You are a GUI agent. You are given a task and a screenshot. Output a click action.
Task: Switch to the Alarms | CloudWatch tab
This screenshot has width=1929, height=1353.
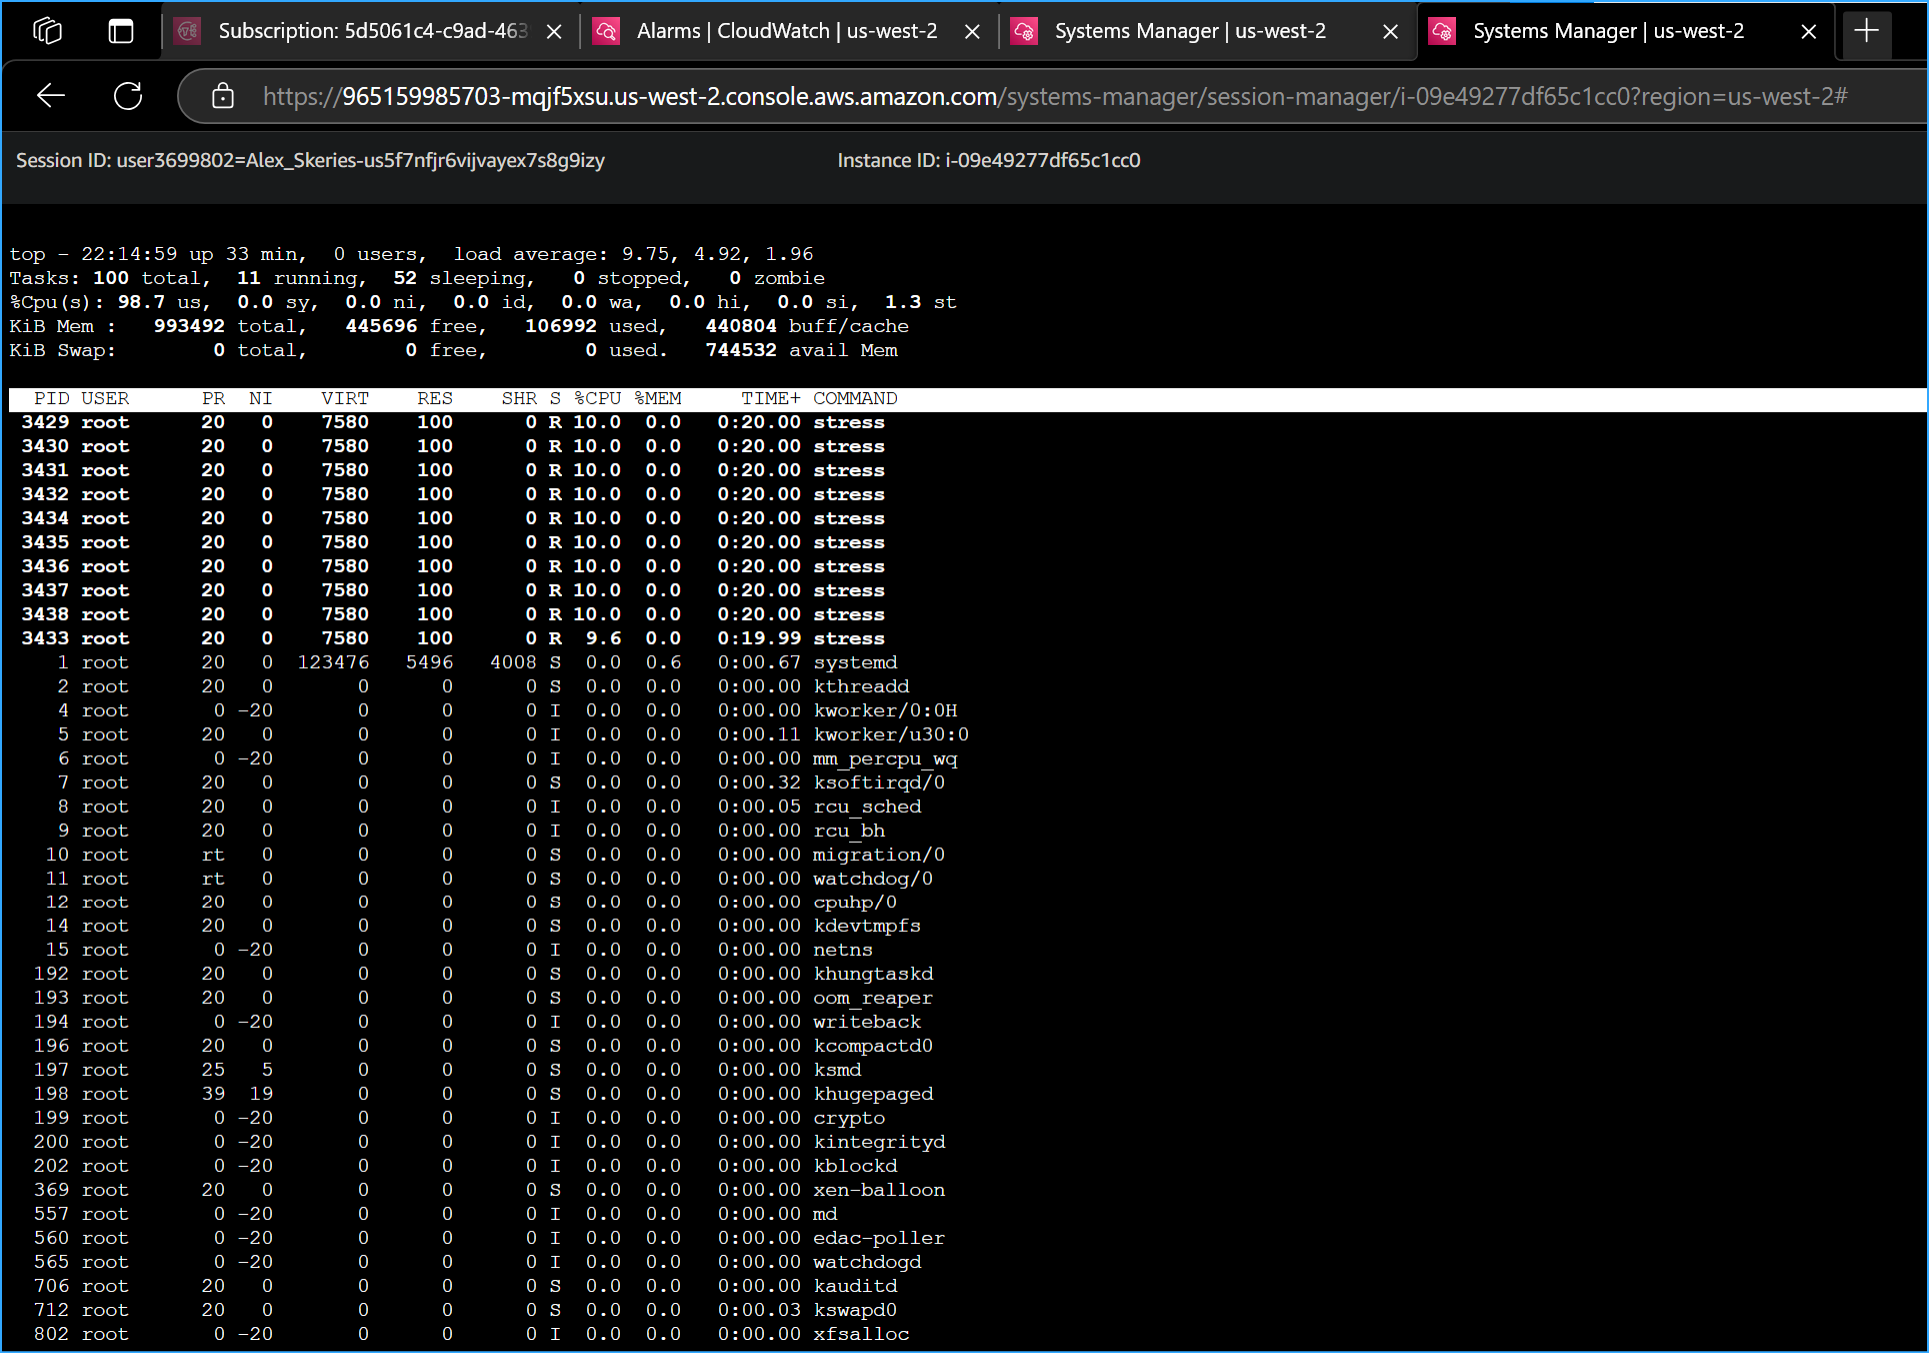tap(786, 31)
